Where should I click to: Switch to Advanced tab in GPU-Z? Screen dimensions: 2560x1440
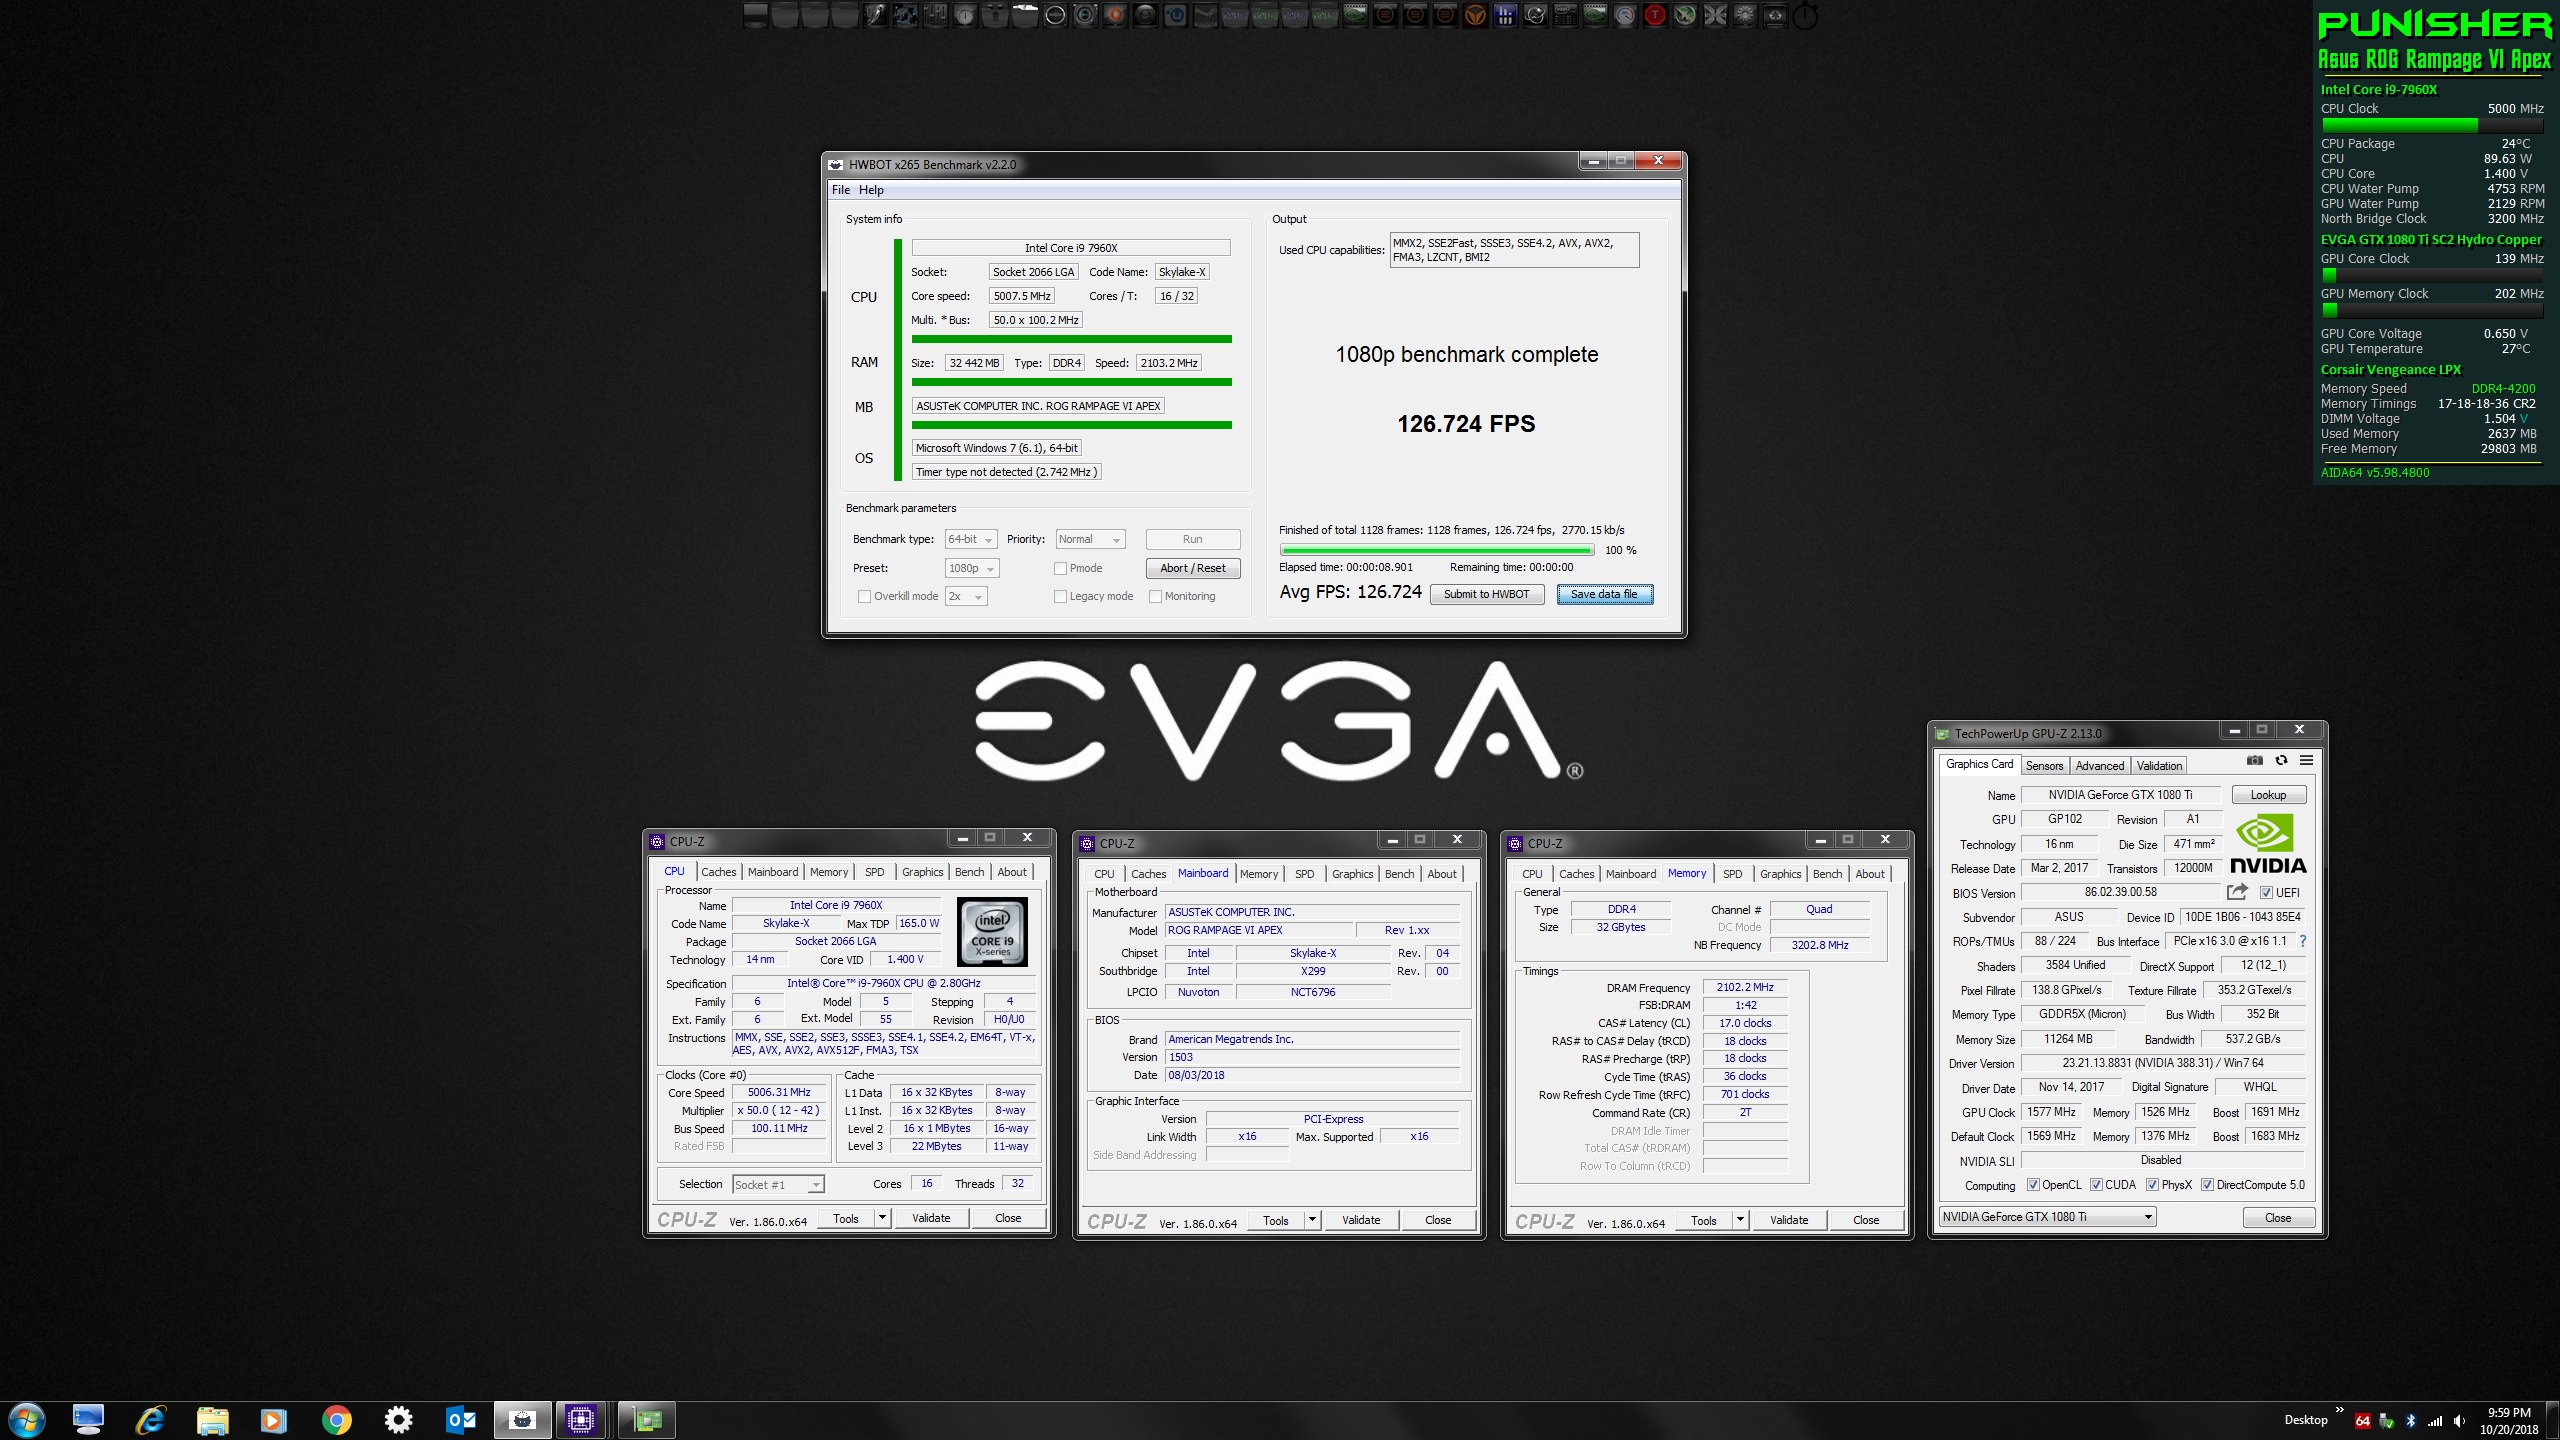click(2099, 765)
